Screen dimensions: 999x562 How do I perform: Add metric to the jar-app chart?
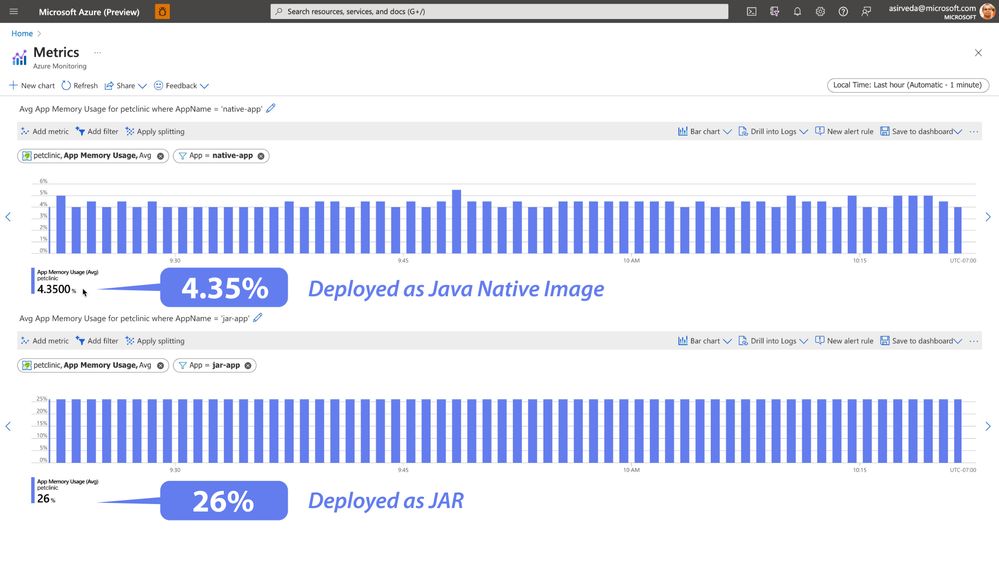(x=44, y=341)
